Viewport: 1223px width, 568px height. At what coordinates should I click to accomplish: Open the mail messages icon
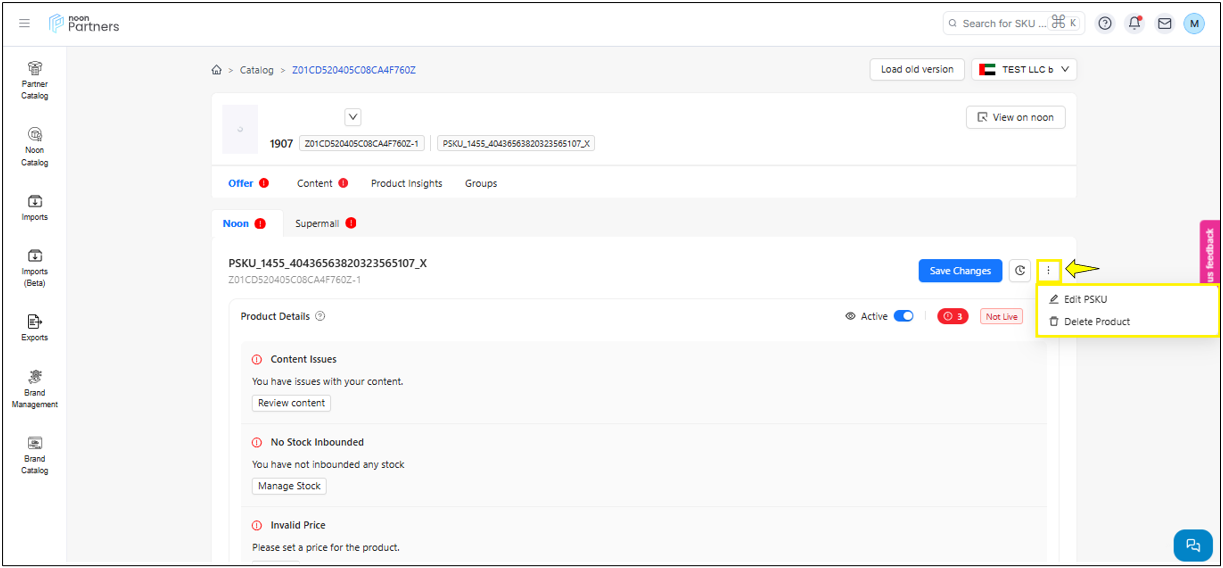1164,23
